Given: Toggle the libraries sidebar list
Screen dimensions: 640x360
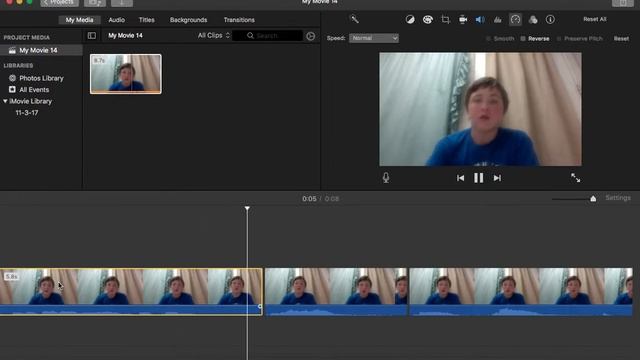Looking at the screenshot, I should coord(92,36).
